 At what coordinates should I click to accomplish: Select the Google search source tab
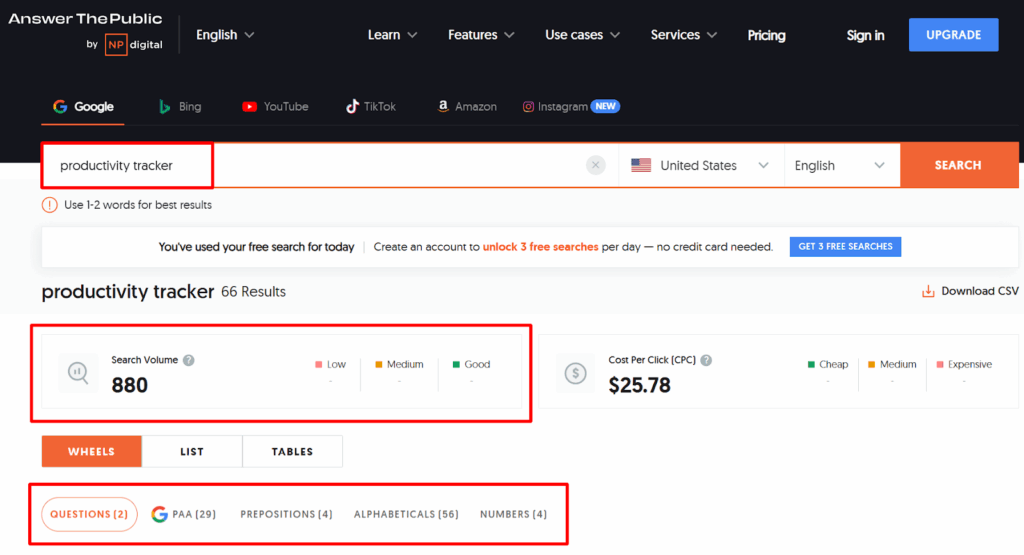click(x=83, y=106)
